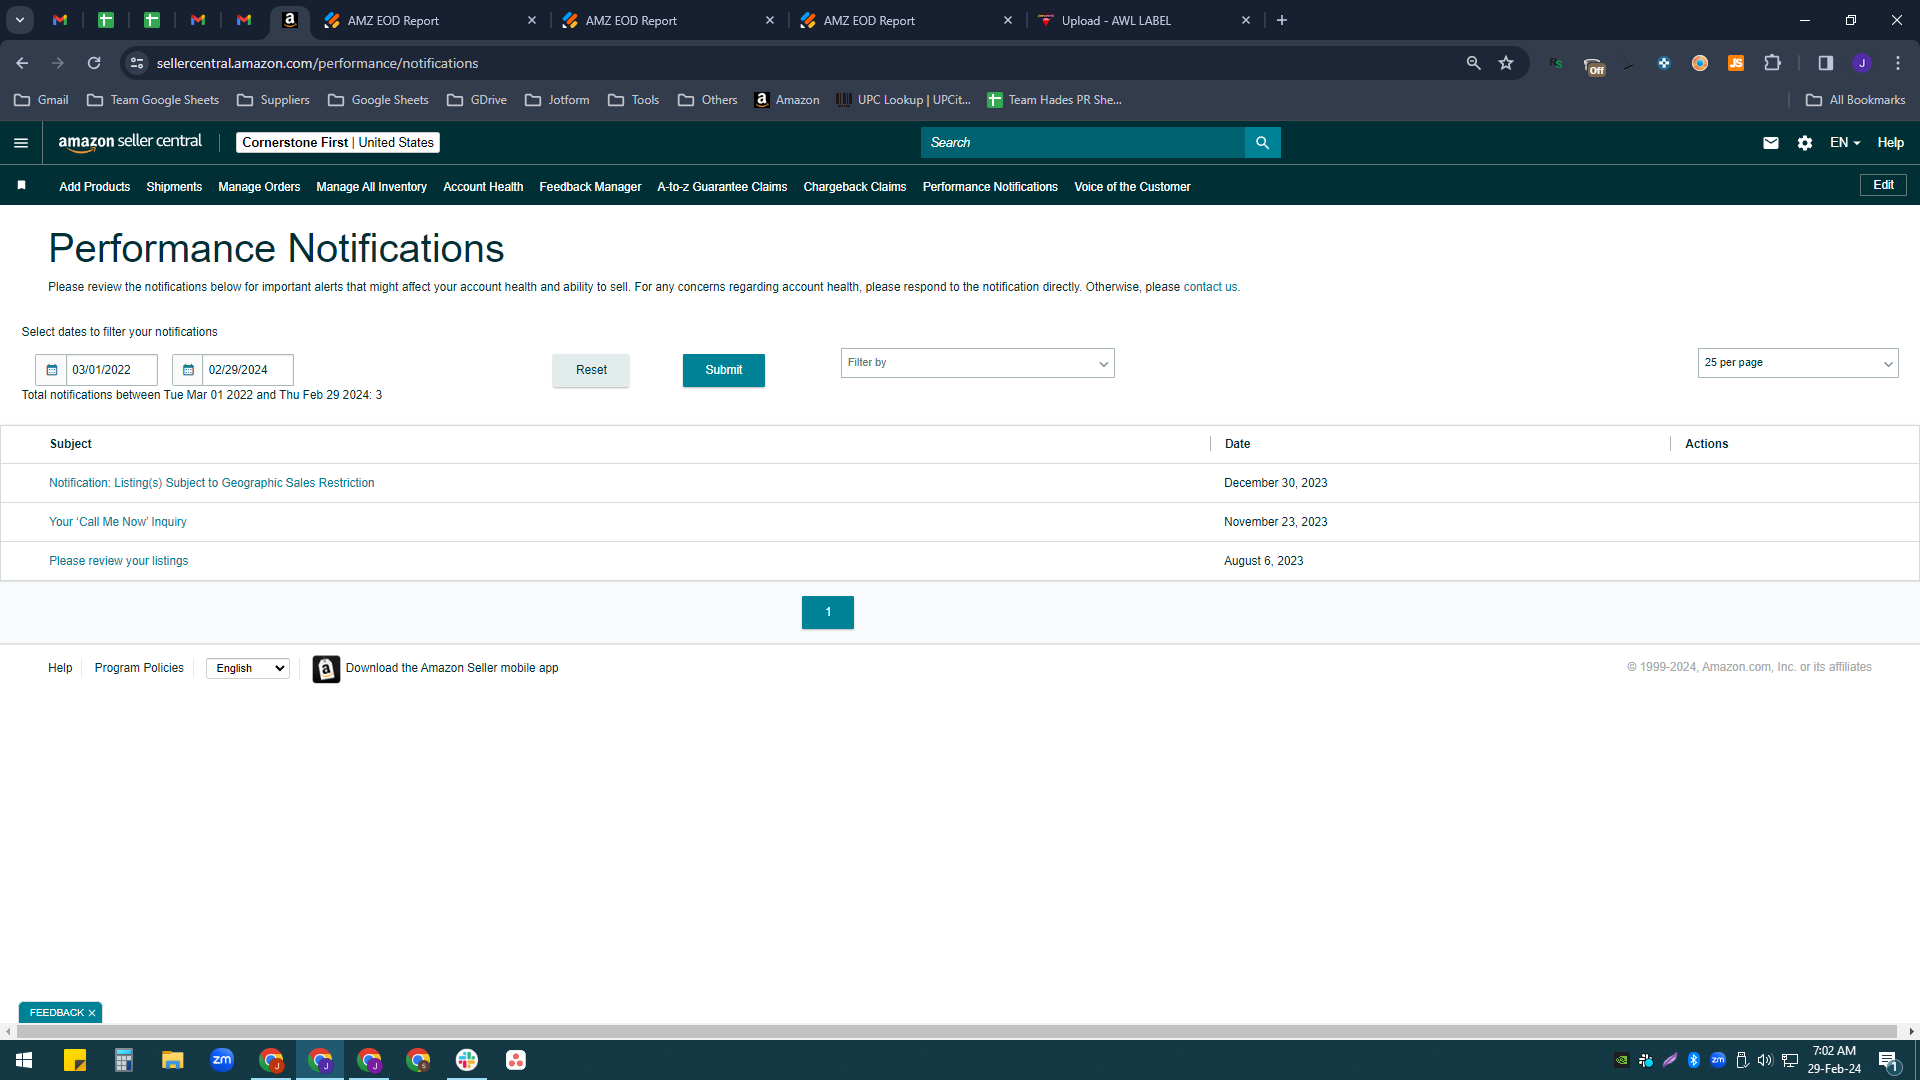The width and height of the screenshot is (1920, 1080).
Task: Open the Help link in header
Action: 1890,143
